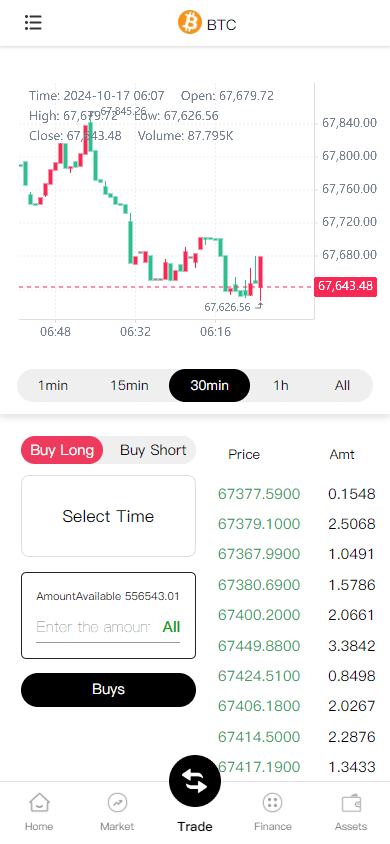The image size is (390, 844).
Task: Click the Buys button
Action: pyautogui.click(x=108, y=690)
